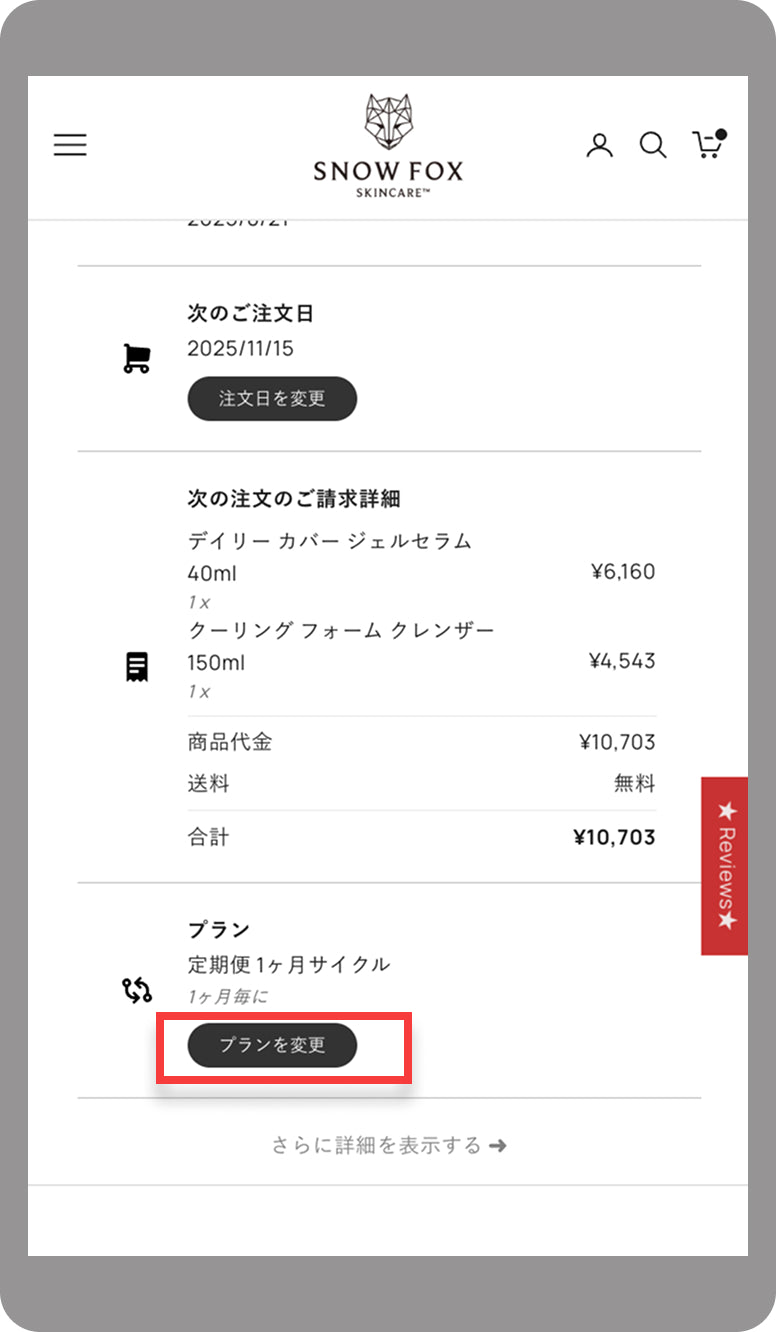Click the next order date 2025/11/15
Screen dimensions: 776x1332
[240, 349]
